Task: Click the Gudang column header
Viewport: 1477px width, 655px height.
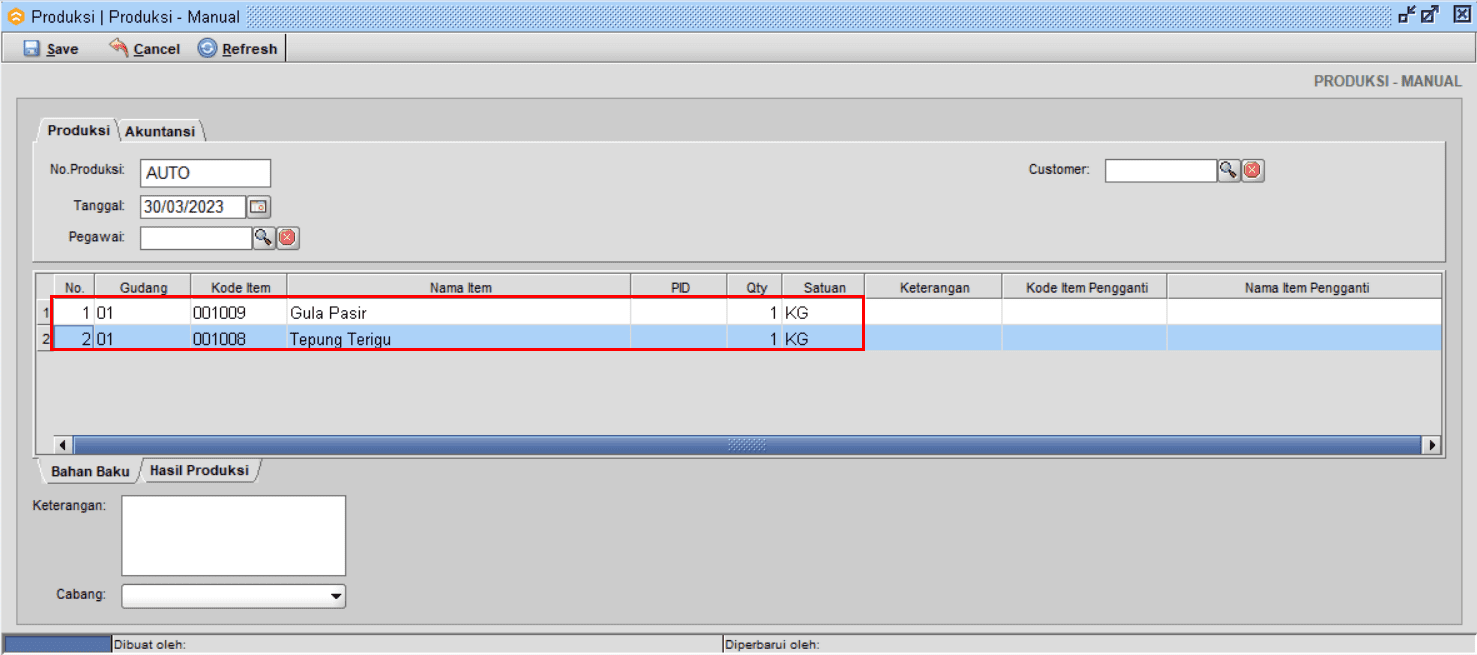Action: (x=143, y=287)
